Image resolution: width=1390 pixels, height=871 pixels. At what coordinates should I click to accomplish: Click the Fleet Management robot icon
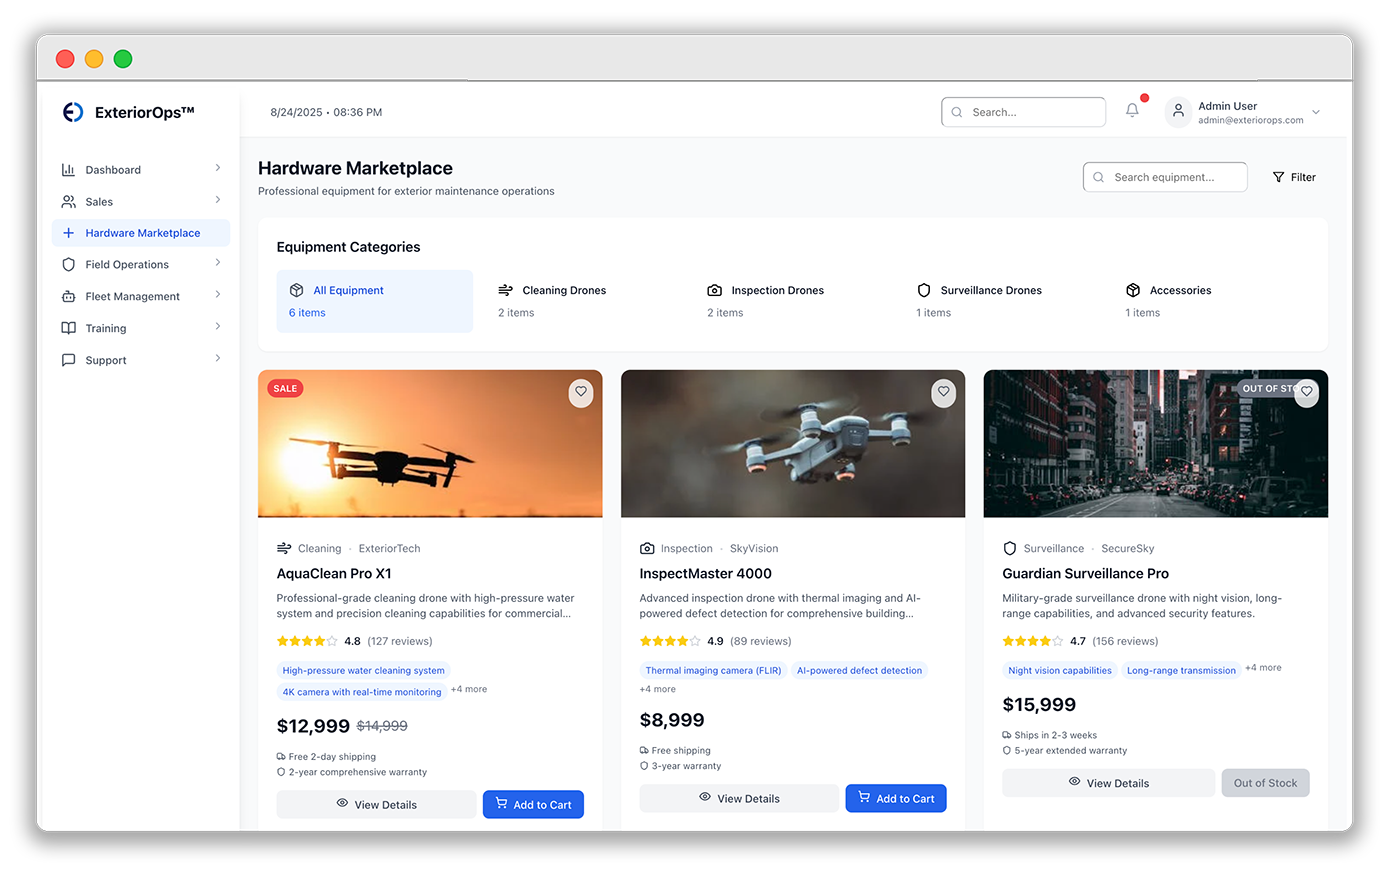(68, 297)
